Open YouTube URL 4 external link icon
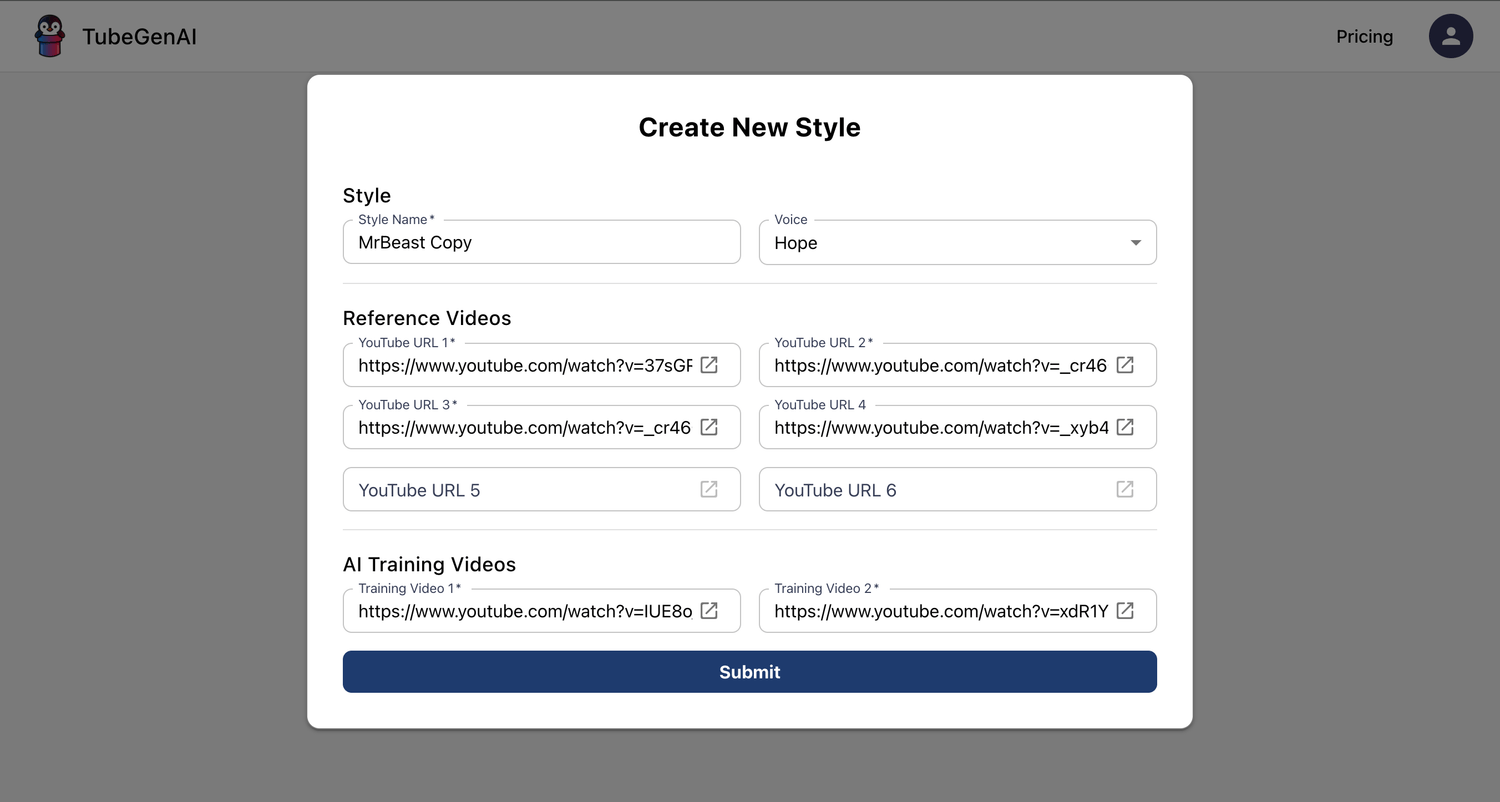The height and width of the screenshot is (802, 1500). point(1125,427)
